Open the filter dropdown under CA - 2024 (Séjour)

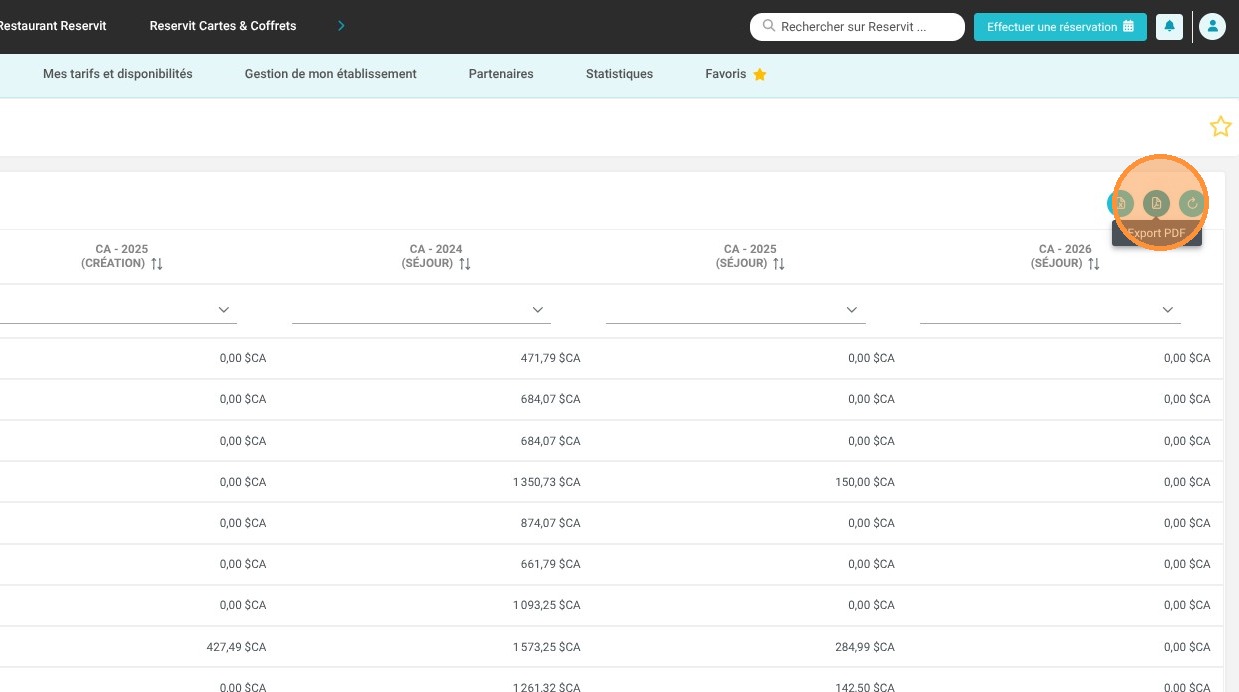(x=538, y=310)
